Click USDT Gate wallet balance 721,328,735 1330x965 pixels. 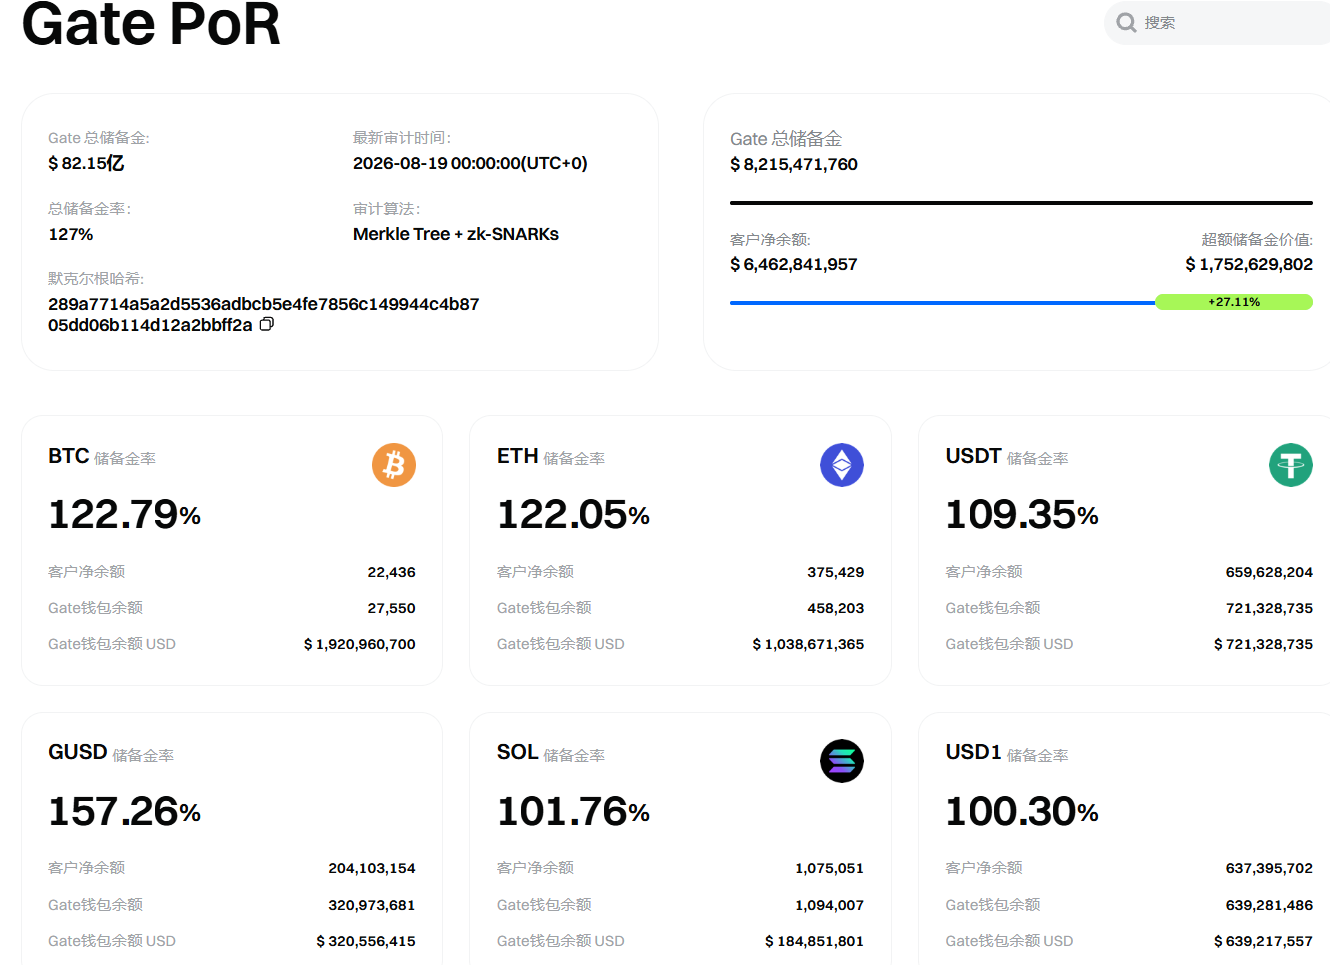tap(1269, 608)
